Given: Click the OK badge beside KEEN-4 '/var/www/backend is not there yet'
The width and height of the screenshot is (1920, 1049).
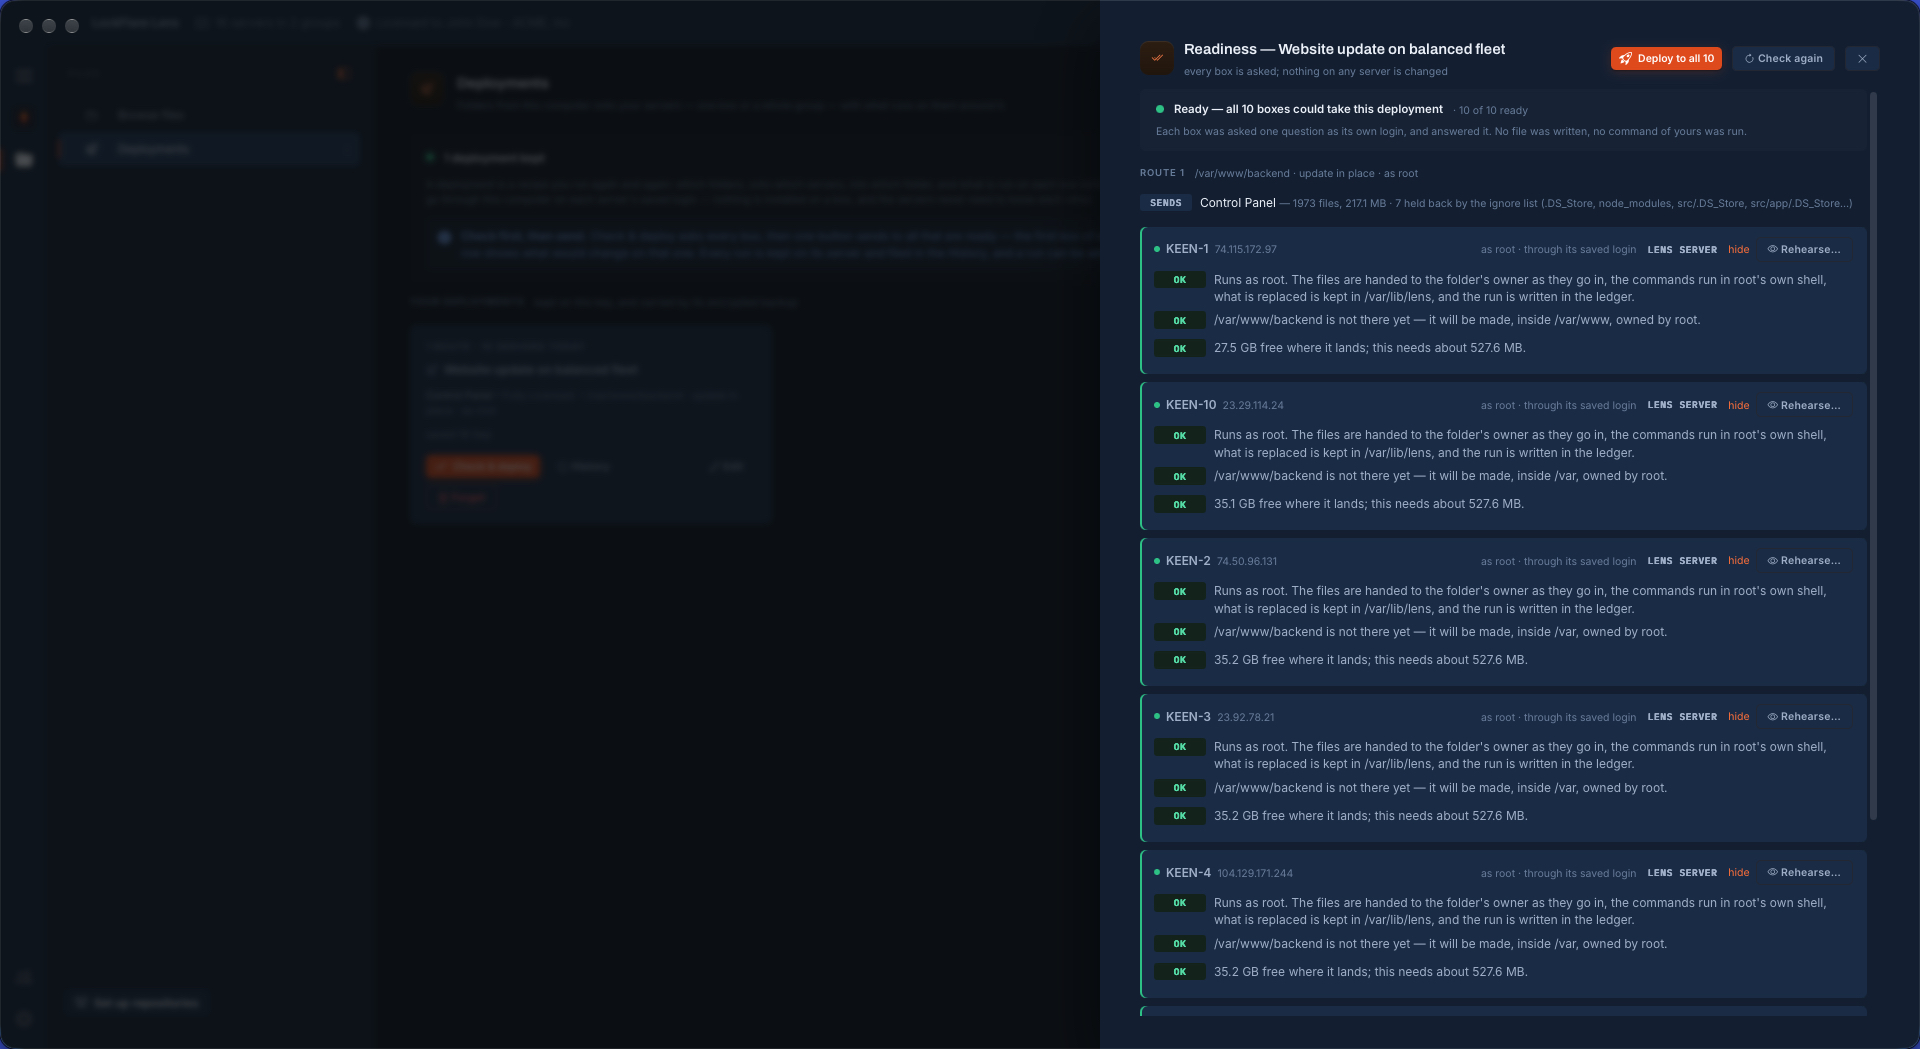Looking at the screenshot, I should pos(1180,944).
